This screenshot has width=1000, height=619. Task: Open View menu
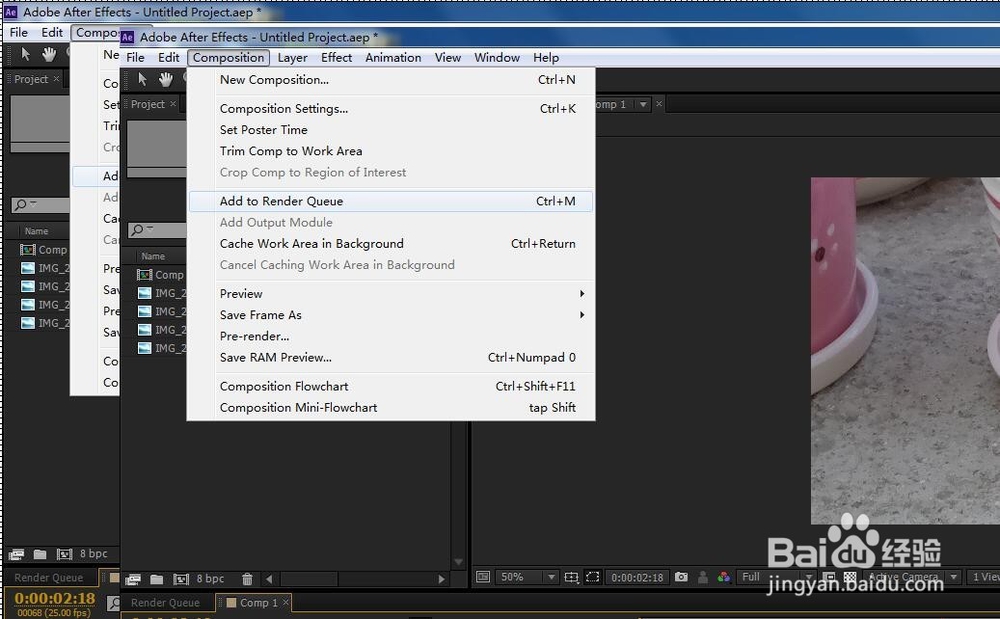pos(448,57)
